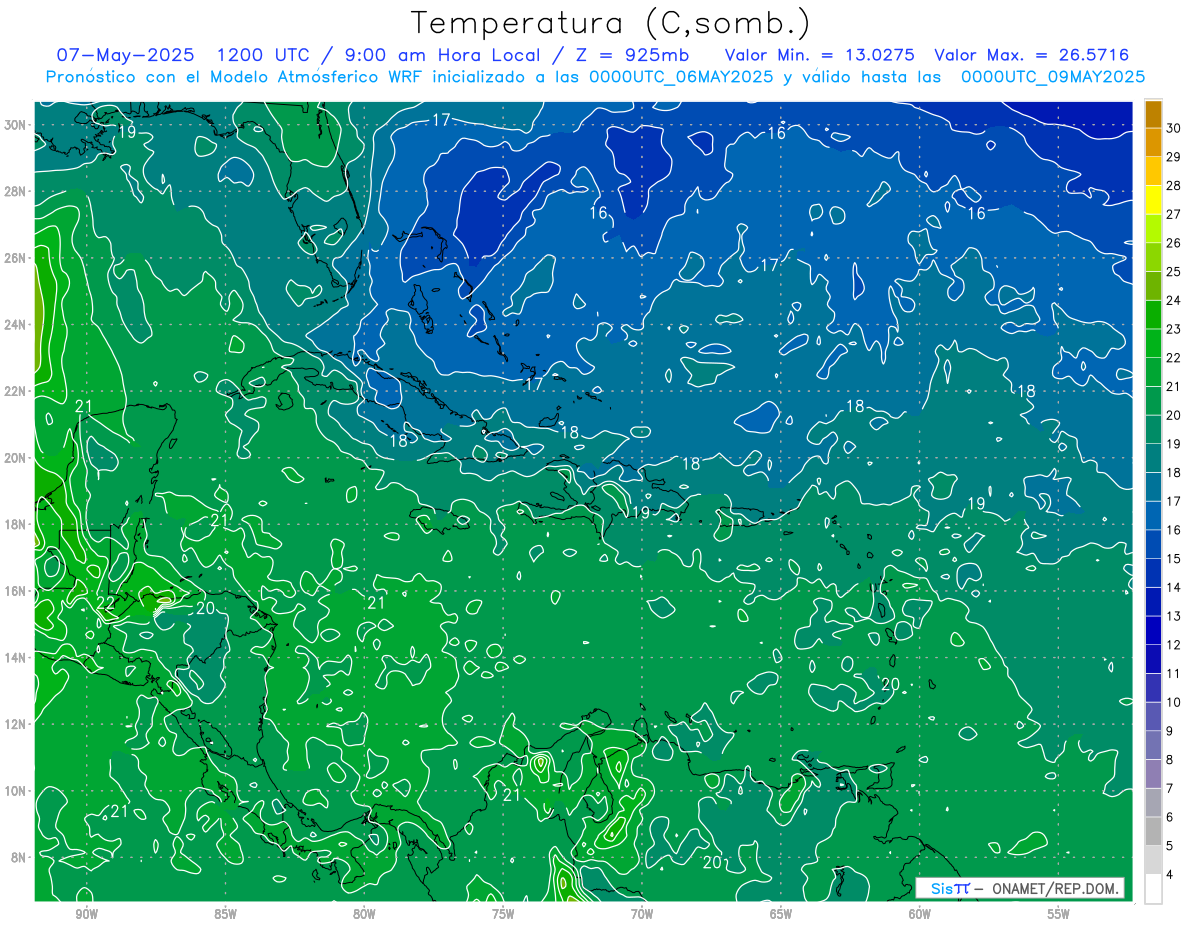Viewport: 1200px width, 927px height.
Task: Pick the legend swatch between 11 and 12
Action: (1153, 659)
